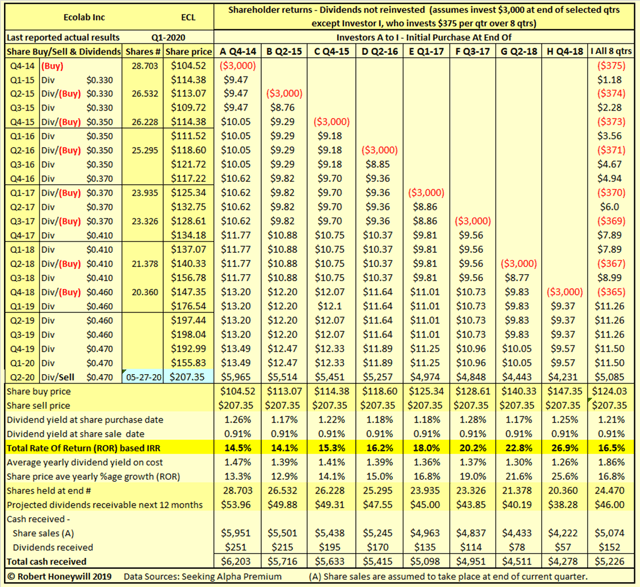Click 'Data Sources: Seeking Alpha Premium' text
The image size is (640, 587).
pos(202,576)
